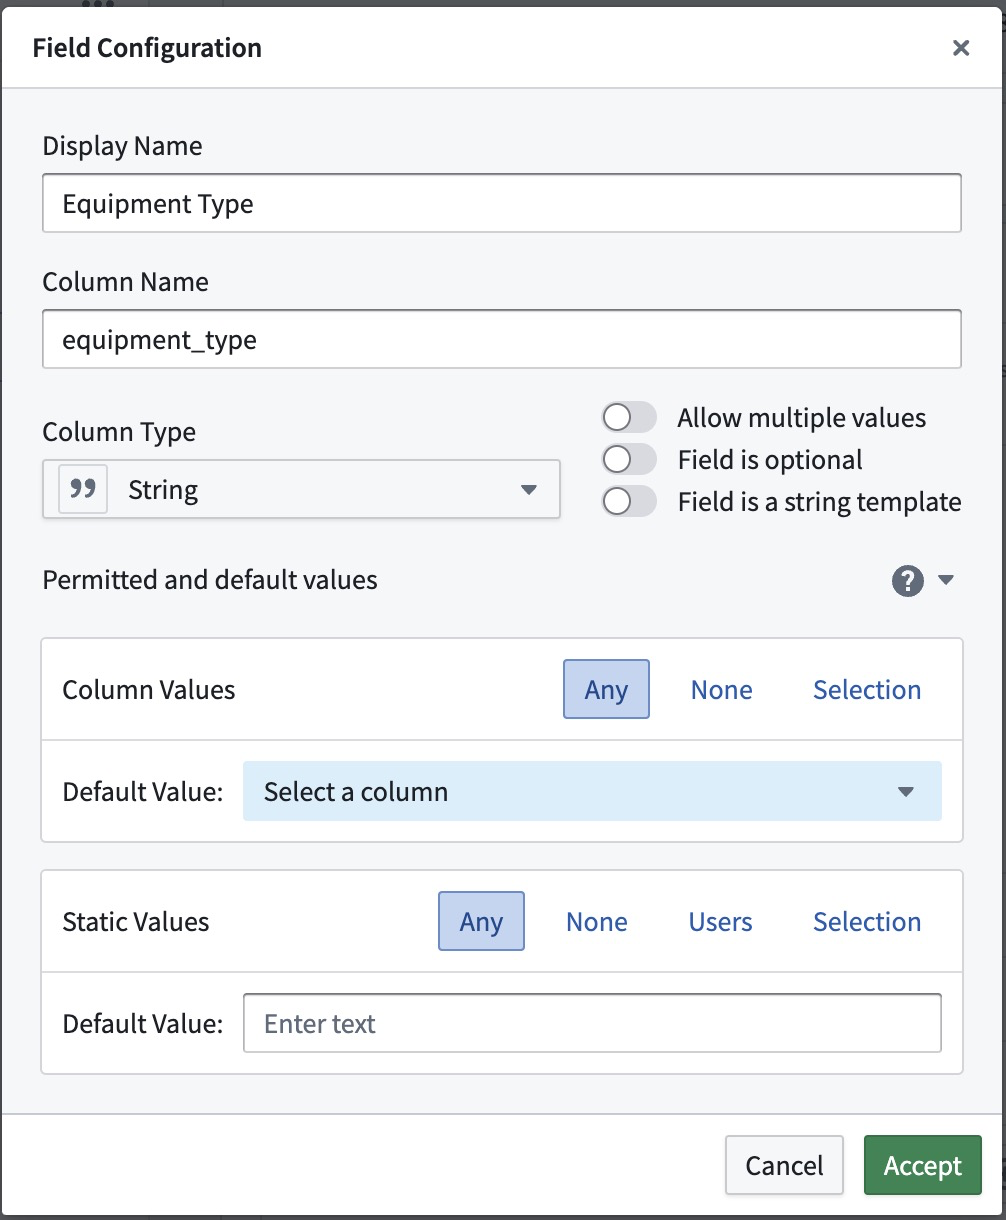The width and height of the screenshot is (1006, 1220).
Task: Click the Cancel button
Action: tap(784, 1165)
